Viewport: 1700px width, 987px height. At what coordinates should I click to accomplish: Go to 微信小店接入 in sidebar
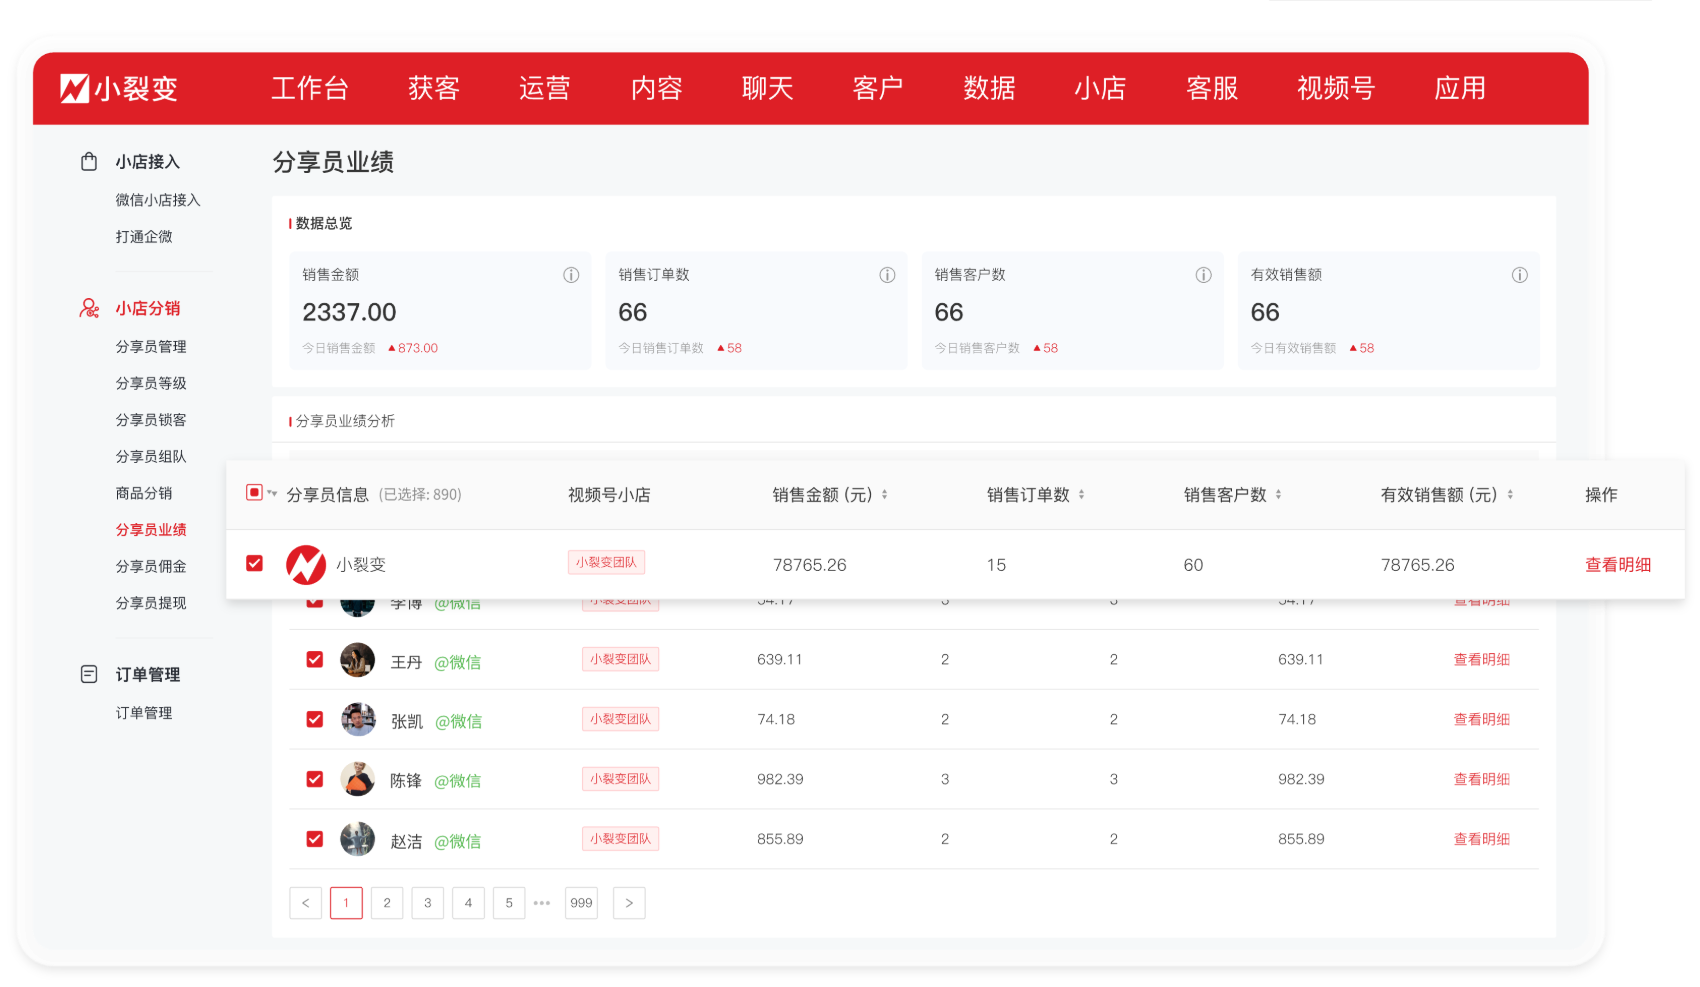pyautogui.click(x=158, y=200)
